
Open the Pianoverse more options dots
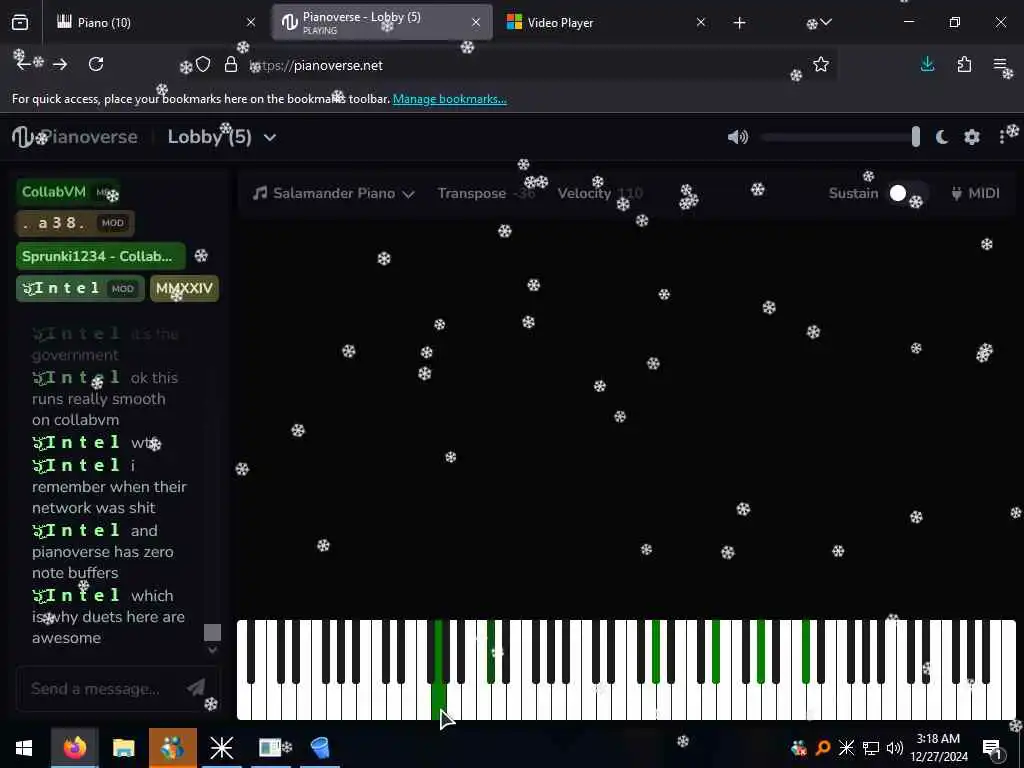pos(1002,137)
